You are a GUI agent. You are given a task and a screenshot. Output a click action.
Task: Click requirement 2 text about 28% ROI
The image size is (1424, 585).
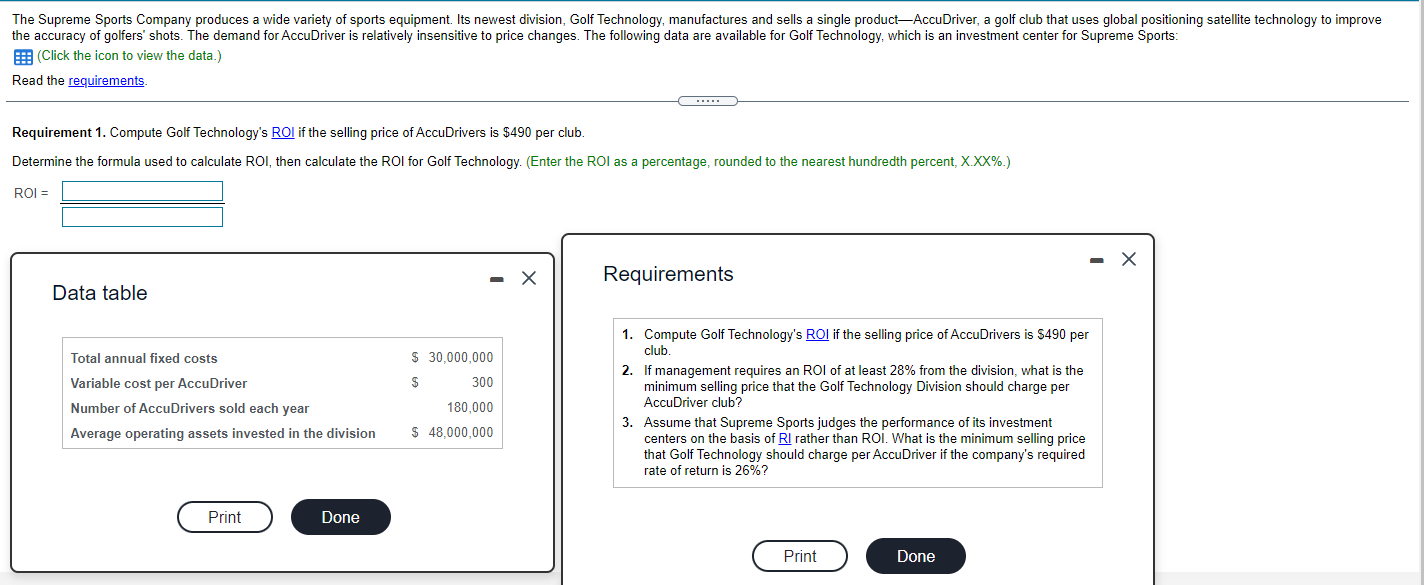(x=863, y=386)
